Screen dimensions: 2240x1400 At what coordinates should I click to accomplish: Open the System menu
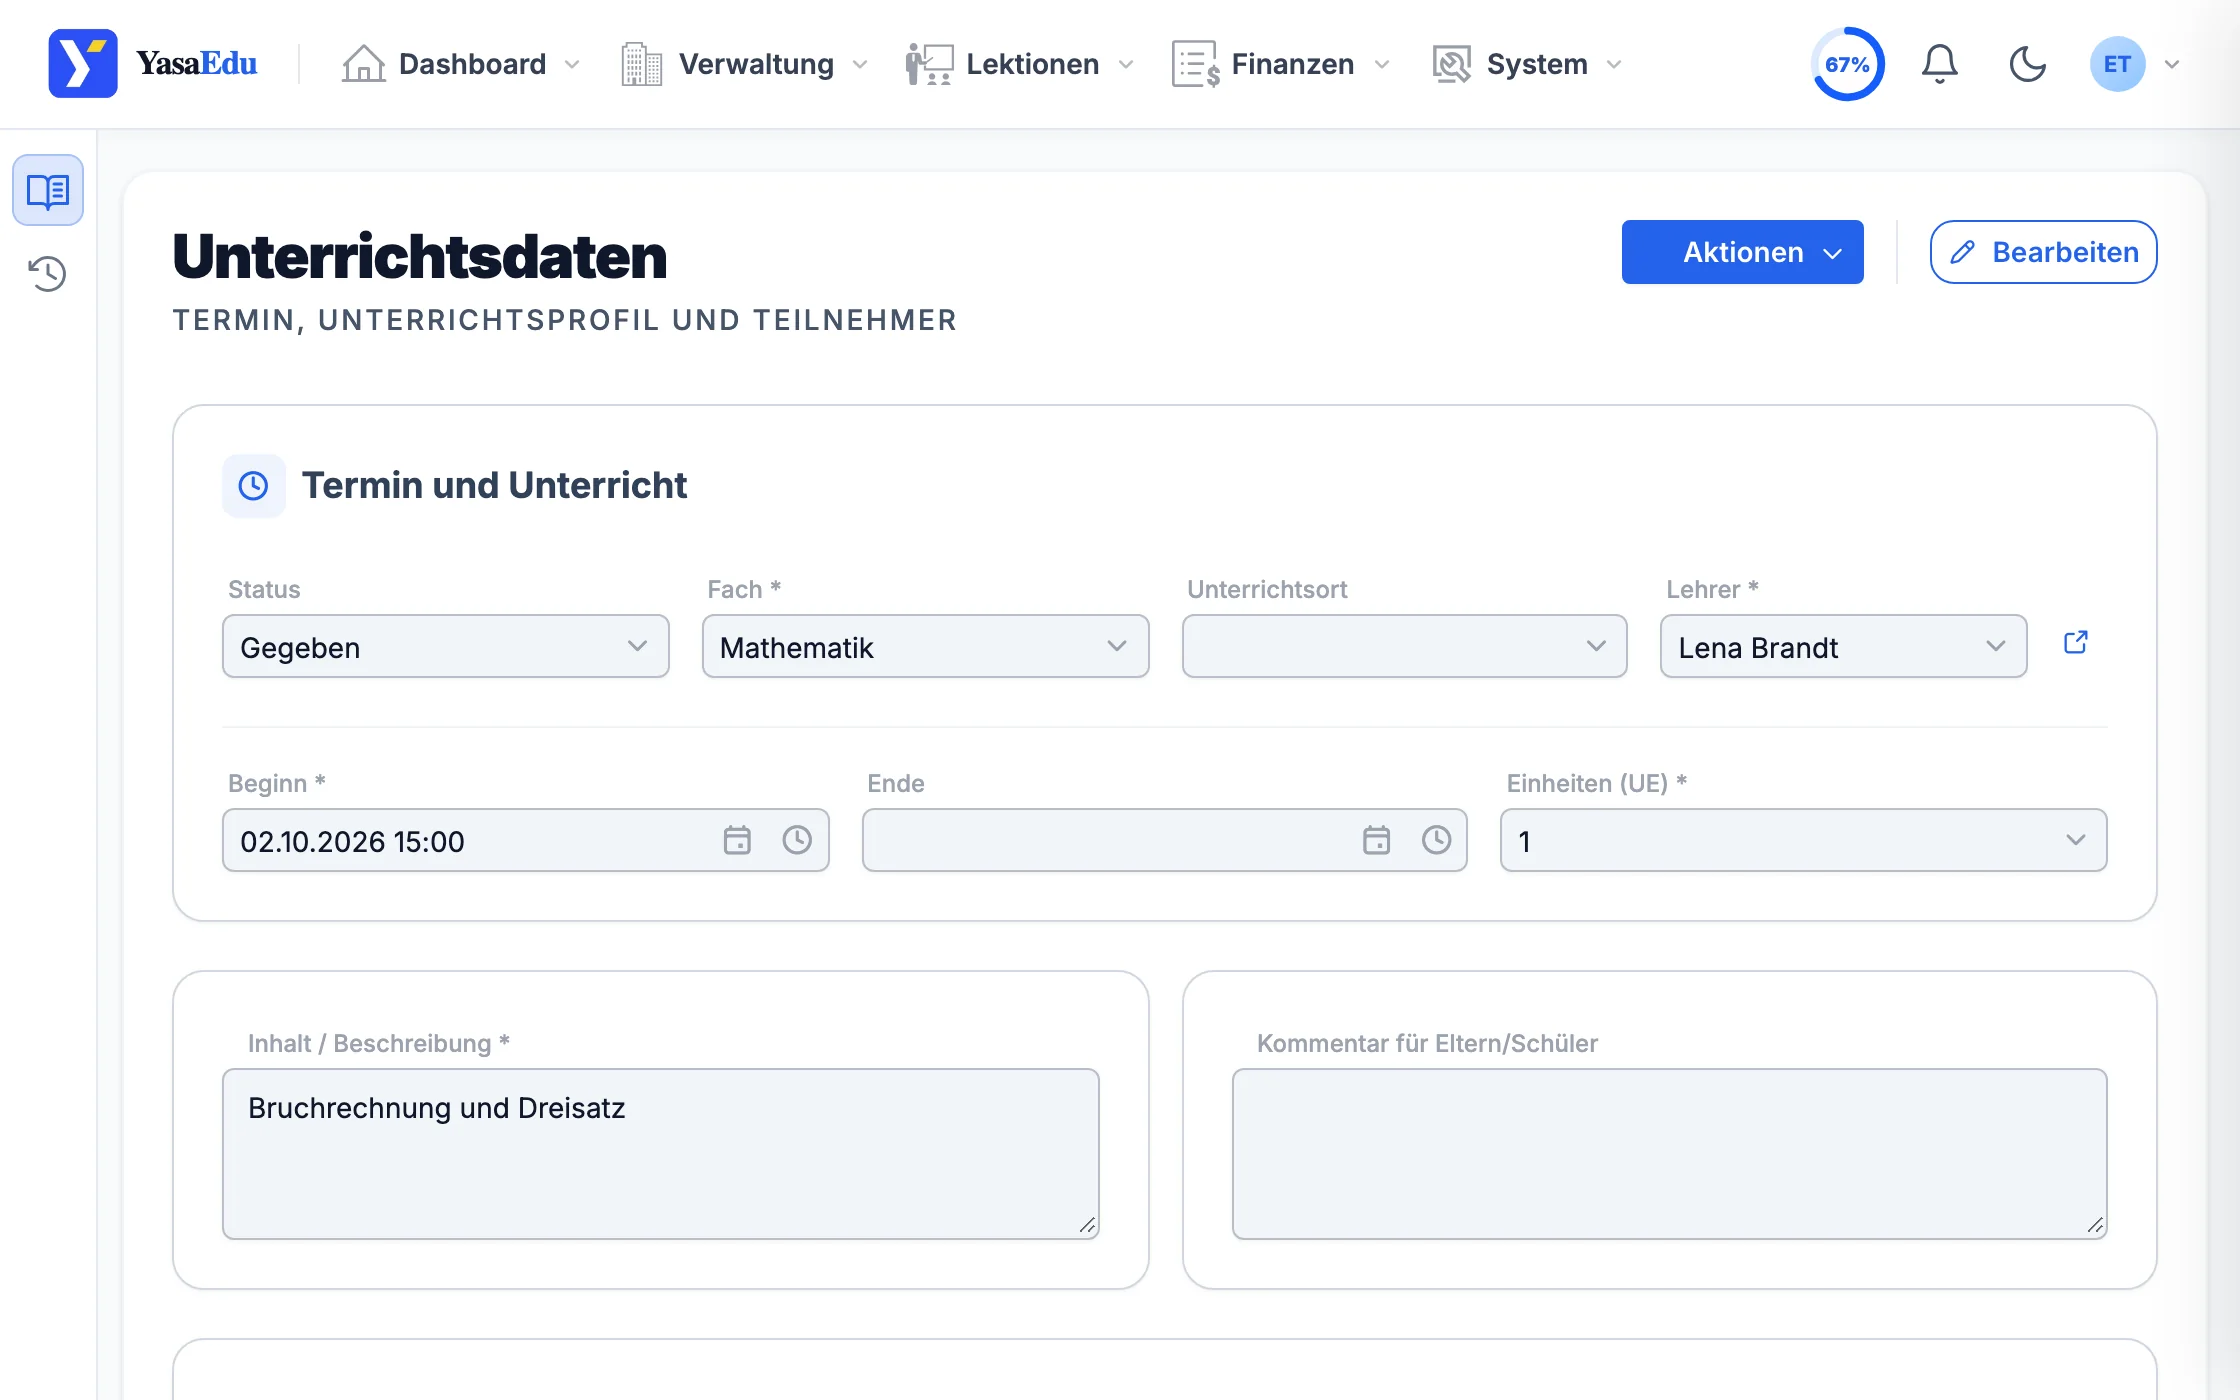pos(1527,64)
